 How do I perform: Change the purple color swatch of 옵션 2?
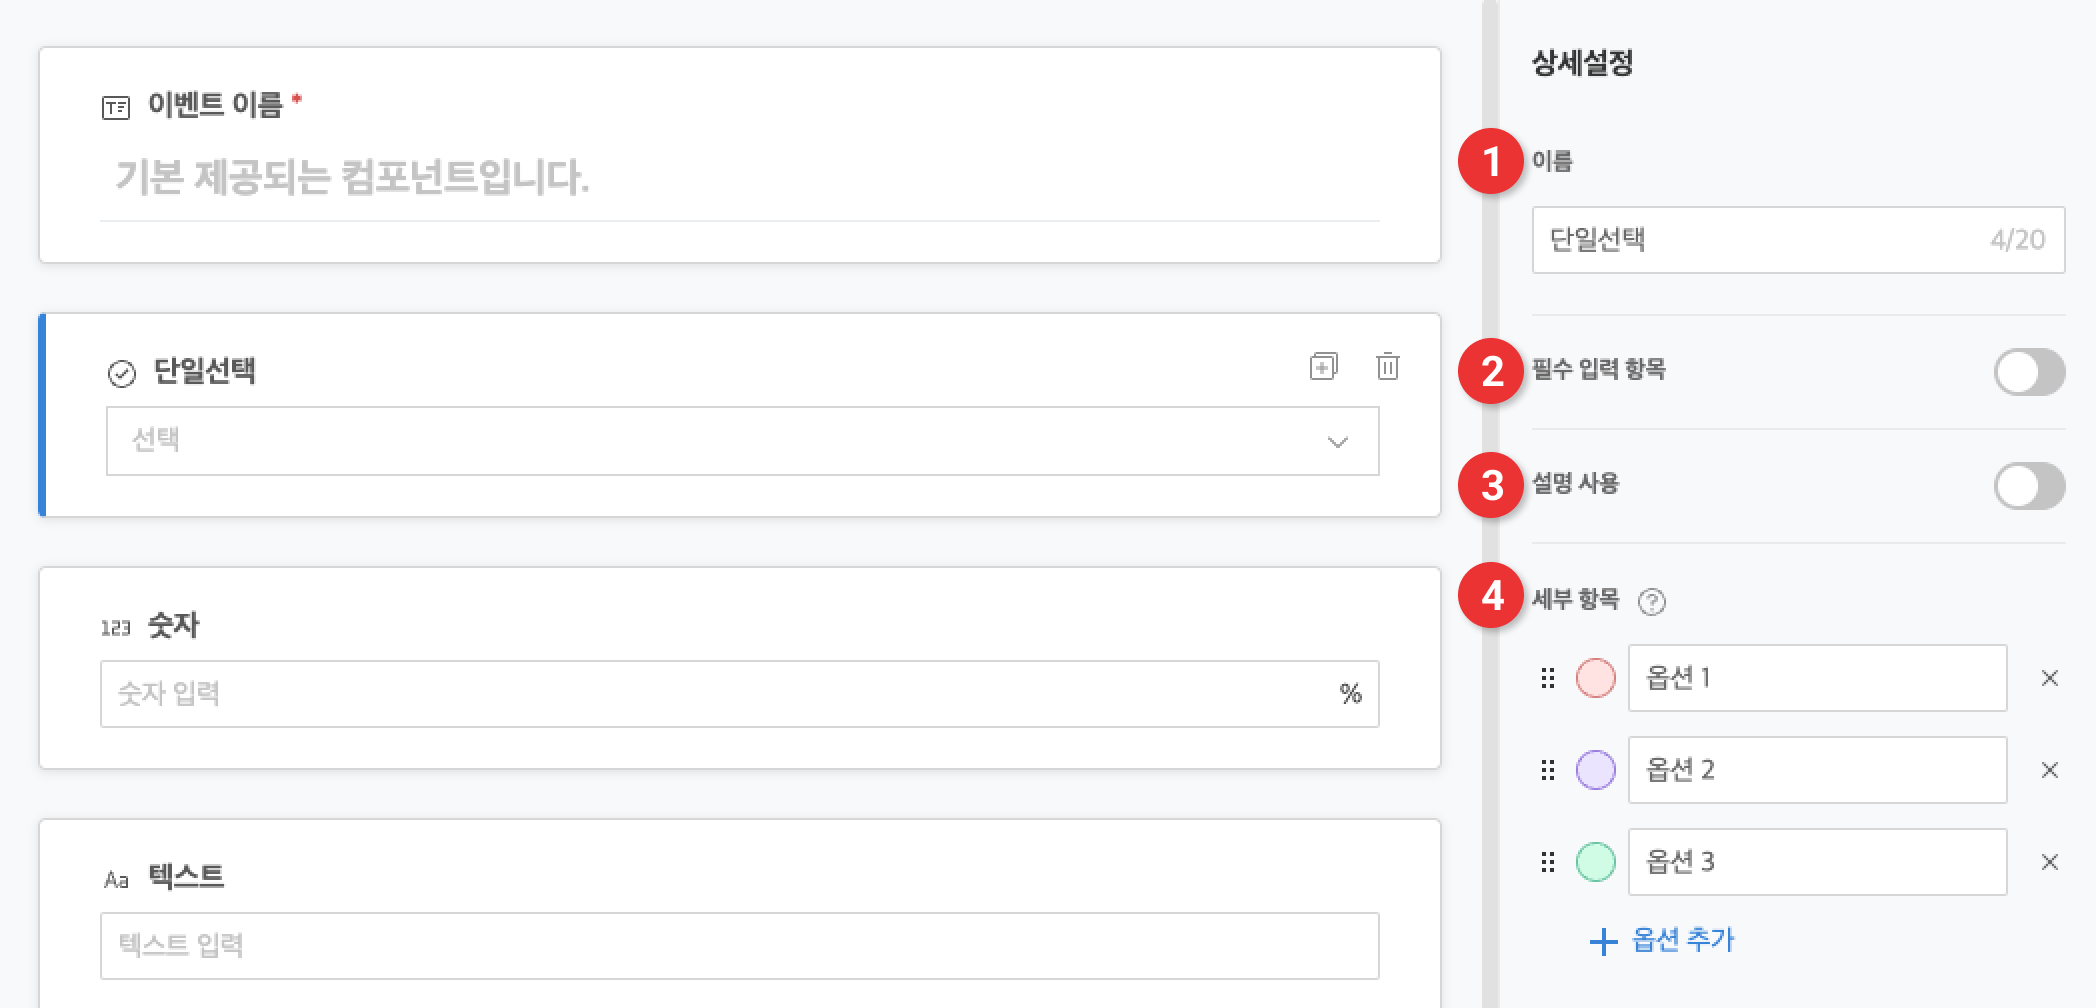pyautogui.click(x=1595, y=770)
